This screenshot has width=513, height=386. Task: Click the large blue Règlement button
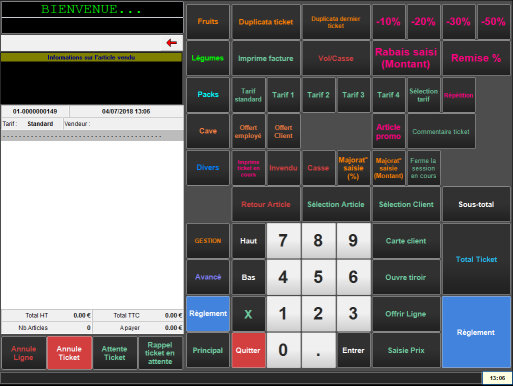[x=476, y=332]
